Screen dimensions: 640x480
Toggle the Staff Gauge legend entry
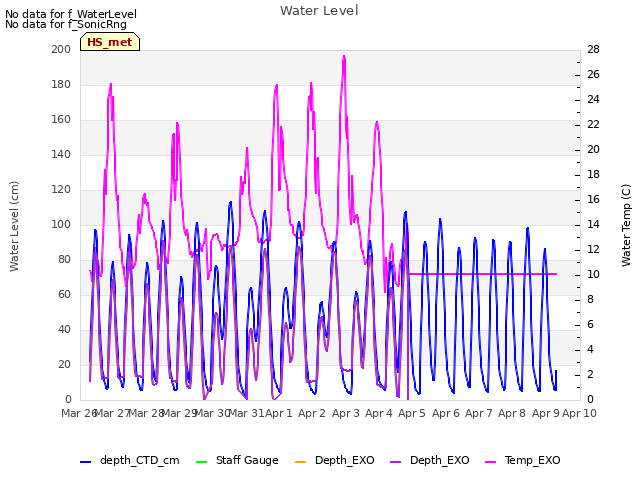pyautogui.click(x=237, y=460)
